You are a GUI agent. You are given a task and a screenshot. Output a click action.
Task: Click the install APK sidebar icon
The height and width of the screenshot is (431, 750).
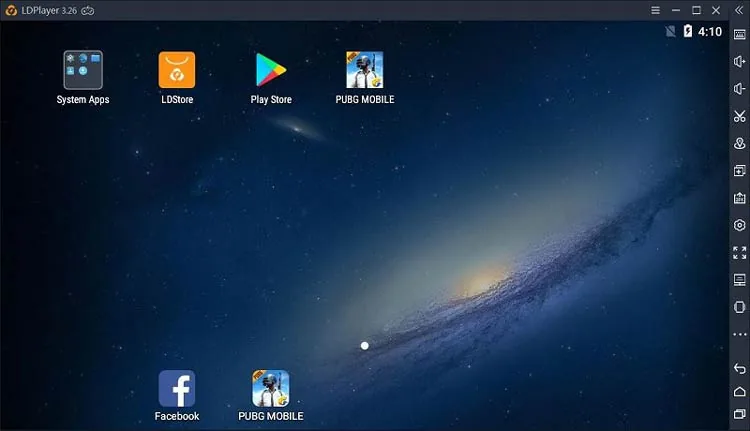pyautogui.click(x=739, y=198)
